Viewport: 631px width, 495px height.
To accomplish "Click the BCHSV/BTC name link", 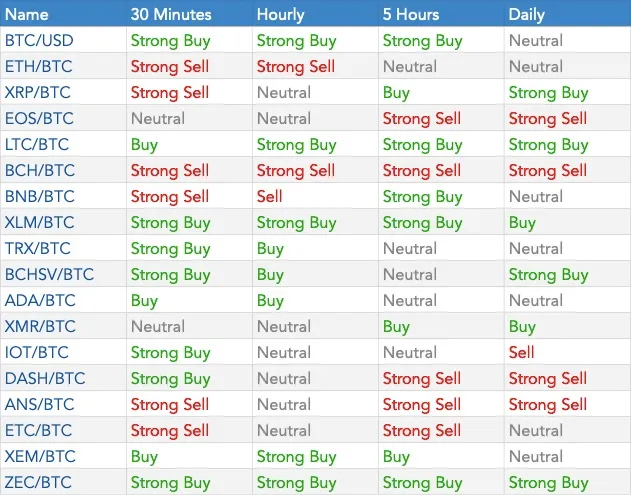I will pyautogui.click(x=49, y=274).
